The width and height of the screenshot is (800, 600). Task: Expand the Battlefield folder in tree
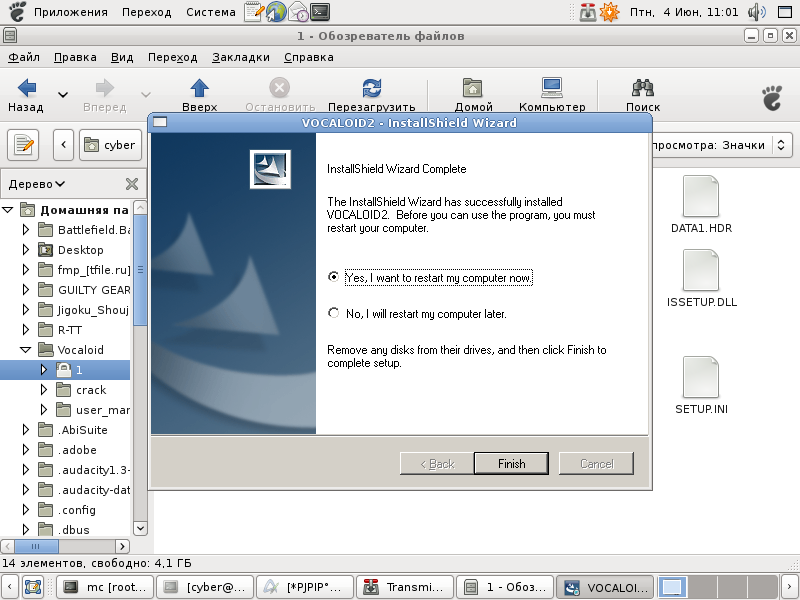point(26,230)
